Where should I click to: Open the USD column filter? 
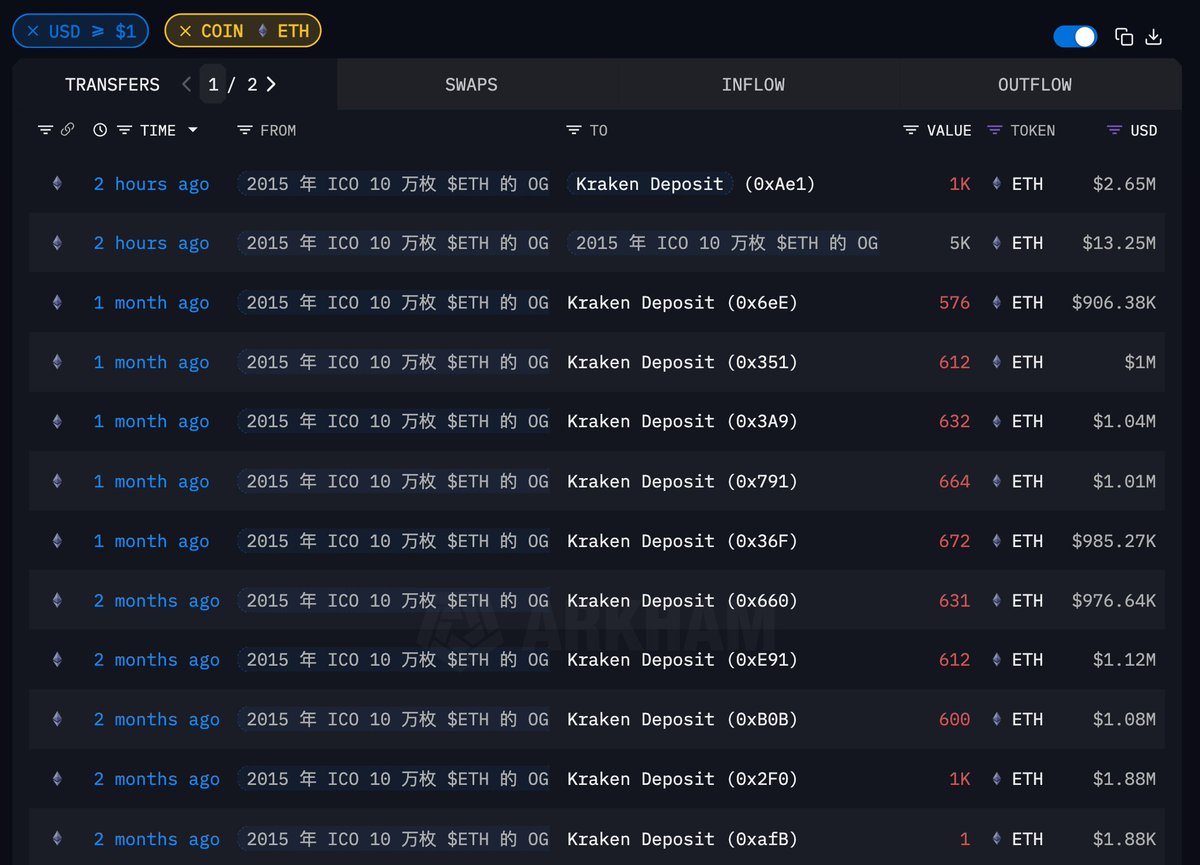[1115, 130]
